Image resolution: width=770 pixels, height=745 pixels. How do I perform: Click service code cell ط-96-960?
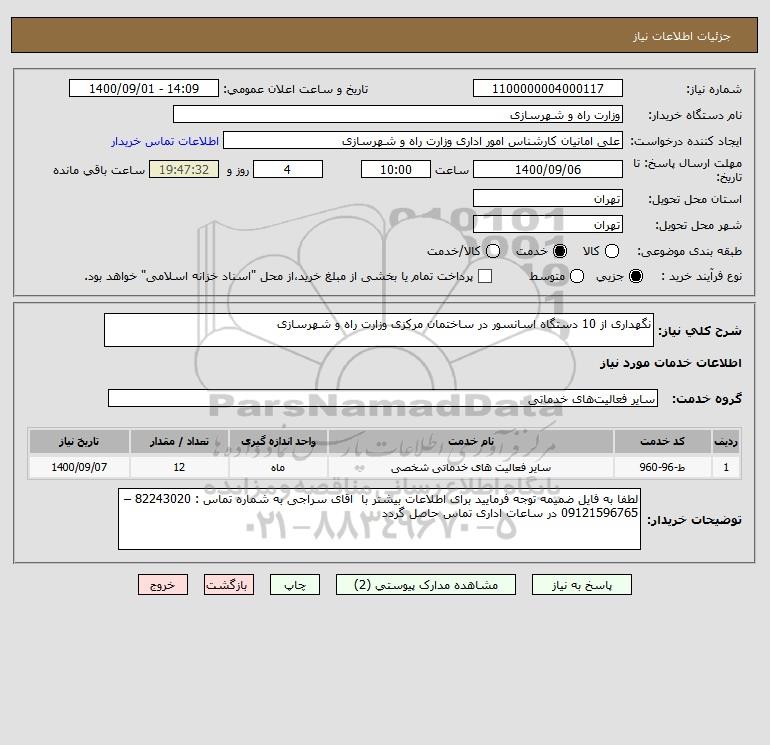coord(662,467)
